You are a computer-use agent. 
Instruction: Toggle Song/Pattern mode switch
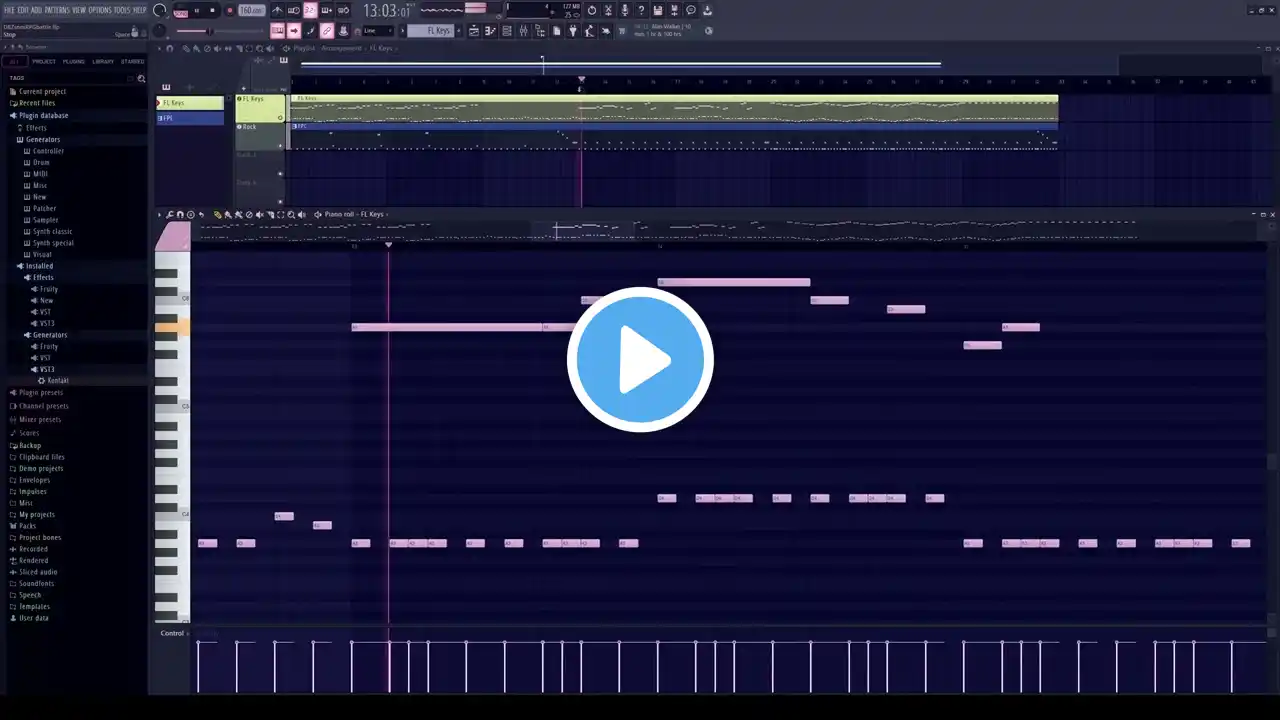click(x=181, y=13)
